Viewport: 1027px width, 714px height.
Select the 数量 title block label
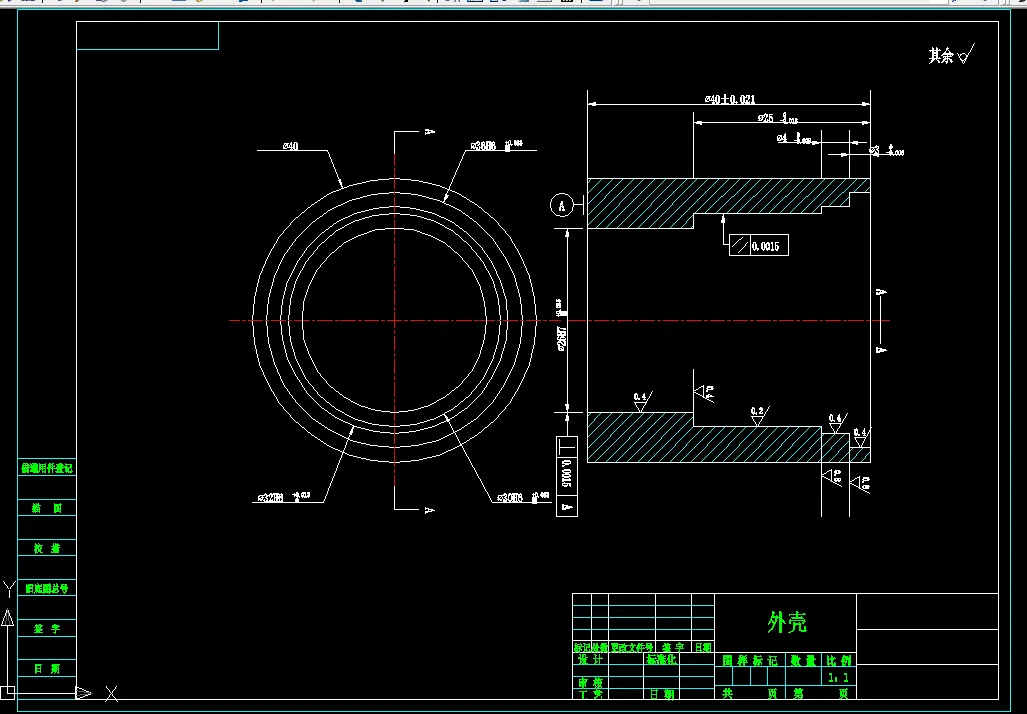pos(802,660)
